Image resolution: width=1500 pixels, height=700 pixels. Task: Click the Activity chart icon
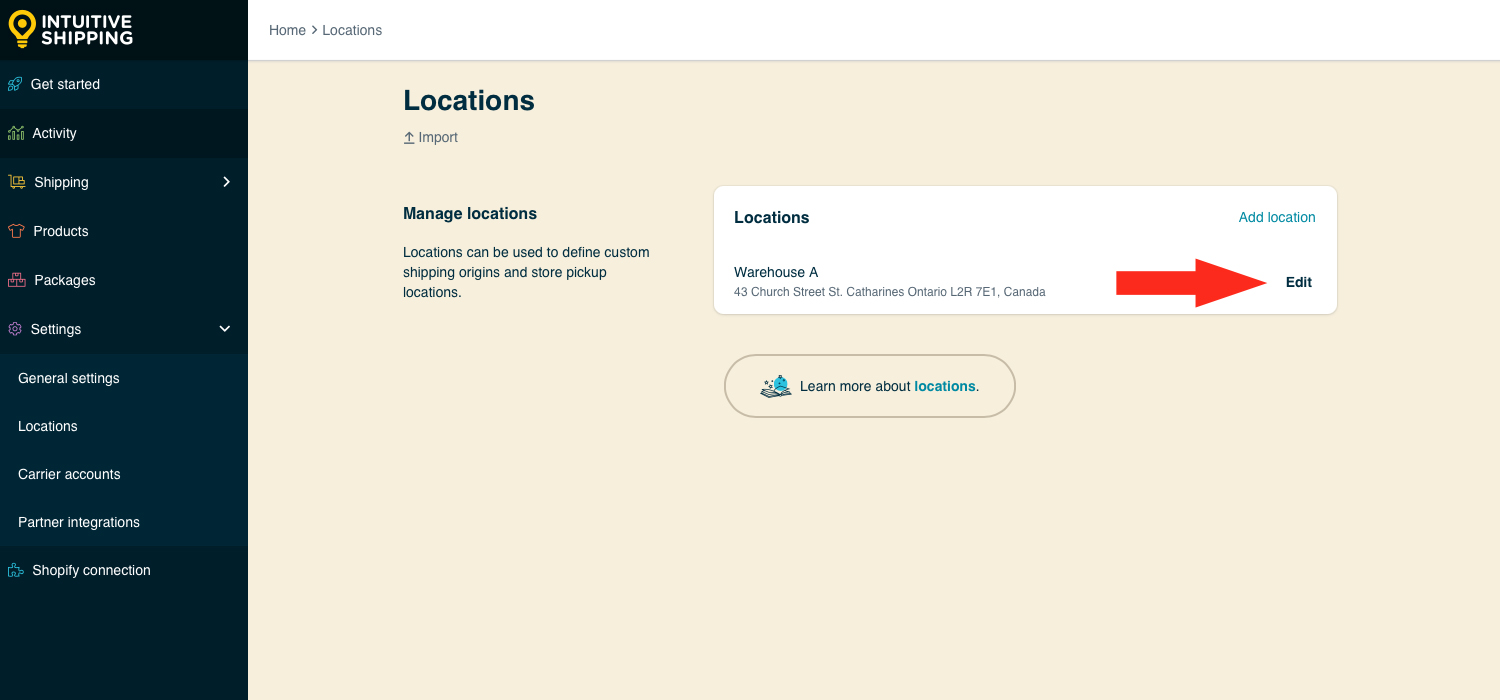coord(16,133)
